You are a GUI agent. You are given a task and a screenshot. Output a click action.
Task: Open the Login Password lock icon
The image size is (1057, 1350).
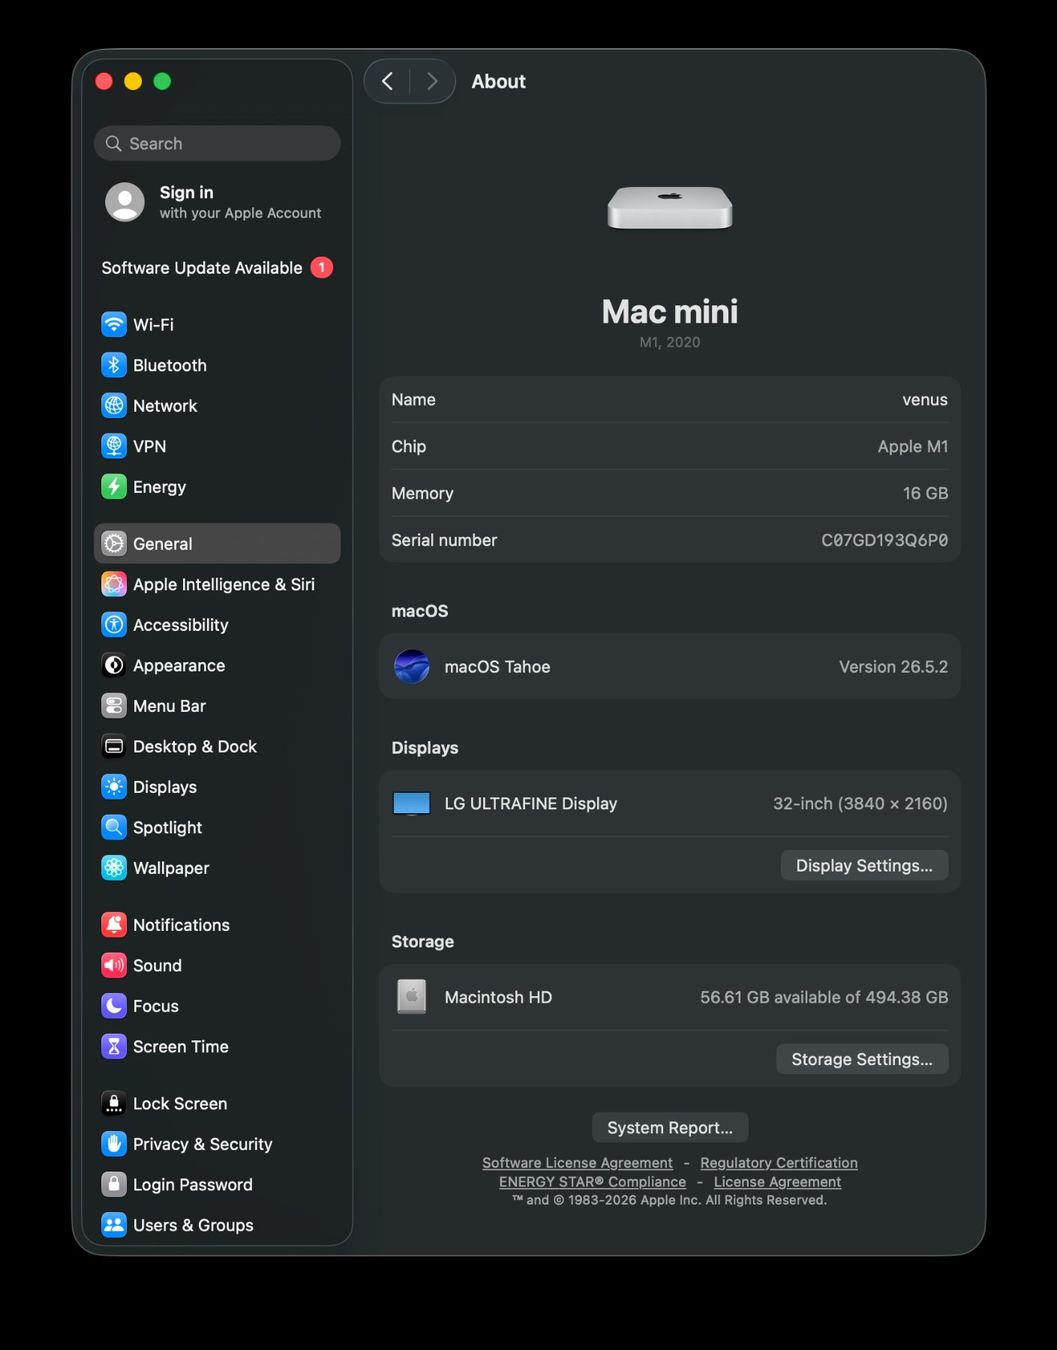114,1184
